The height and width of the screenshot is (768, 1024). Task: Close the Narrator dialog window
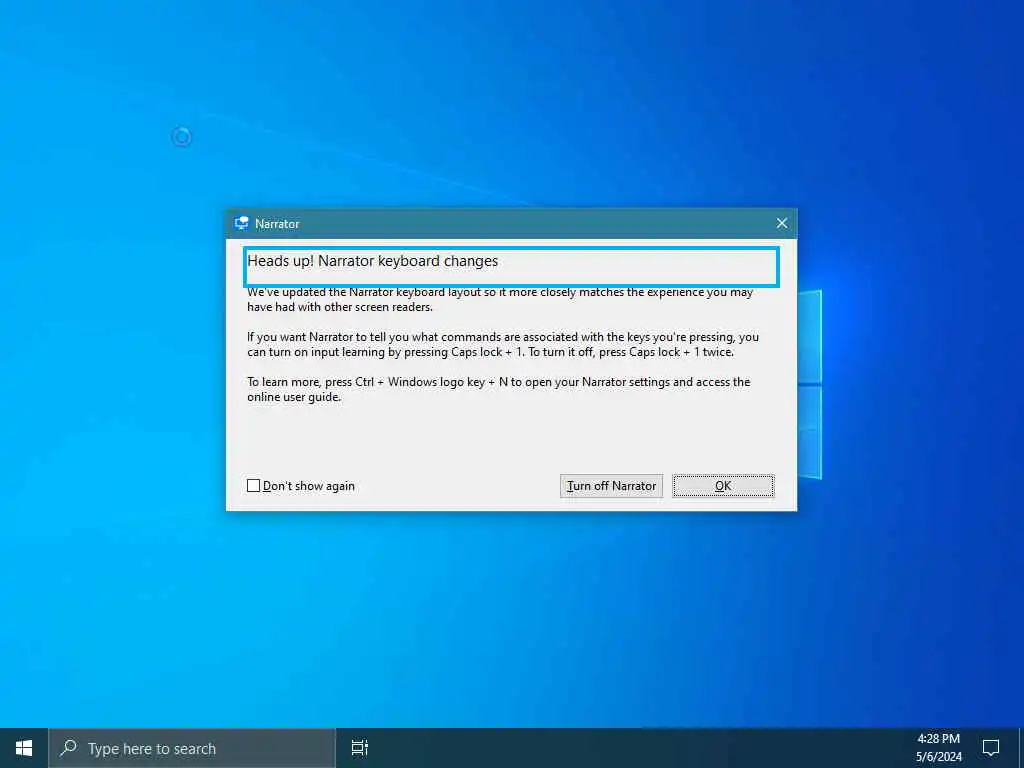782,223
